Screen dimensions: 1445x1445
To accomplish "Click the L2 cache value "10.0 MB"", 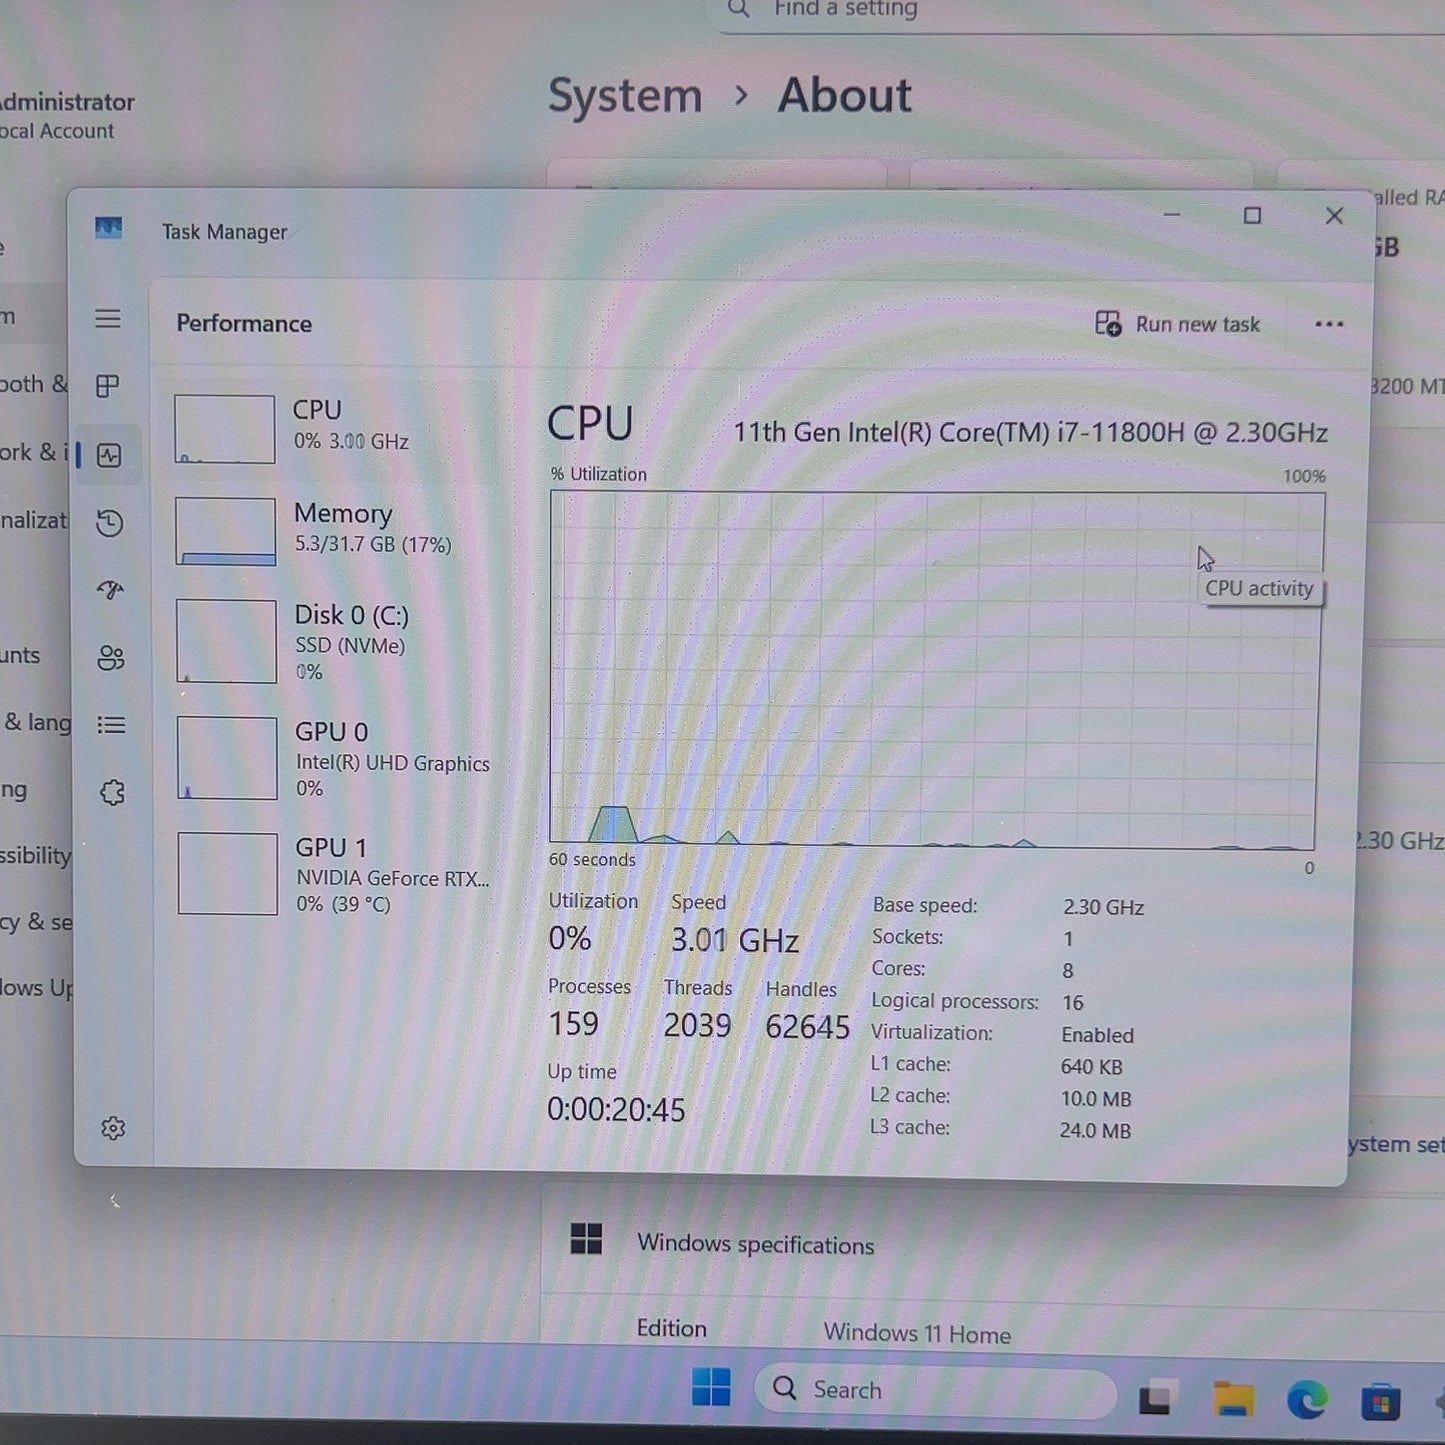I will pos(1096,1099).
